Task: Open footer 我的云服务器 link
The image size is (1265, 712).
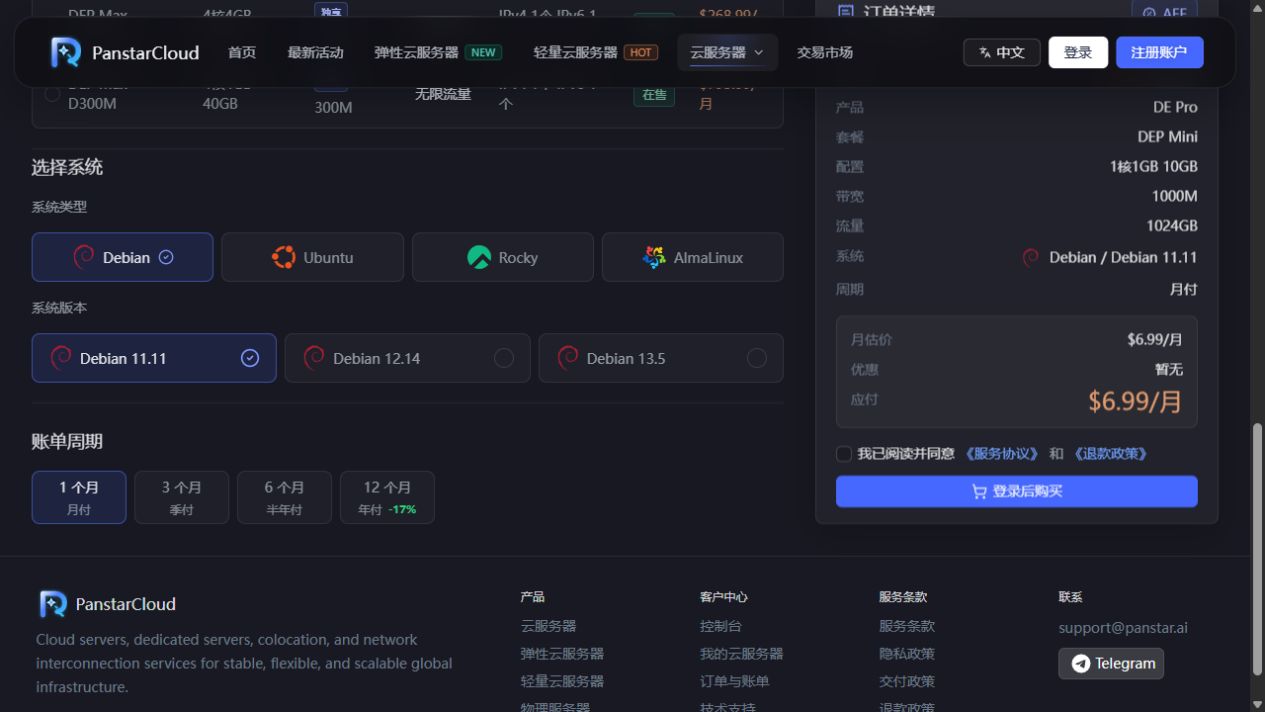Action: [742, 654]
